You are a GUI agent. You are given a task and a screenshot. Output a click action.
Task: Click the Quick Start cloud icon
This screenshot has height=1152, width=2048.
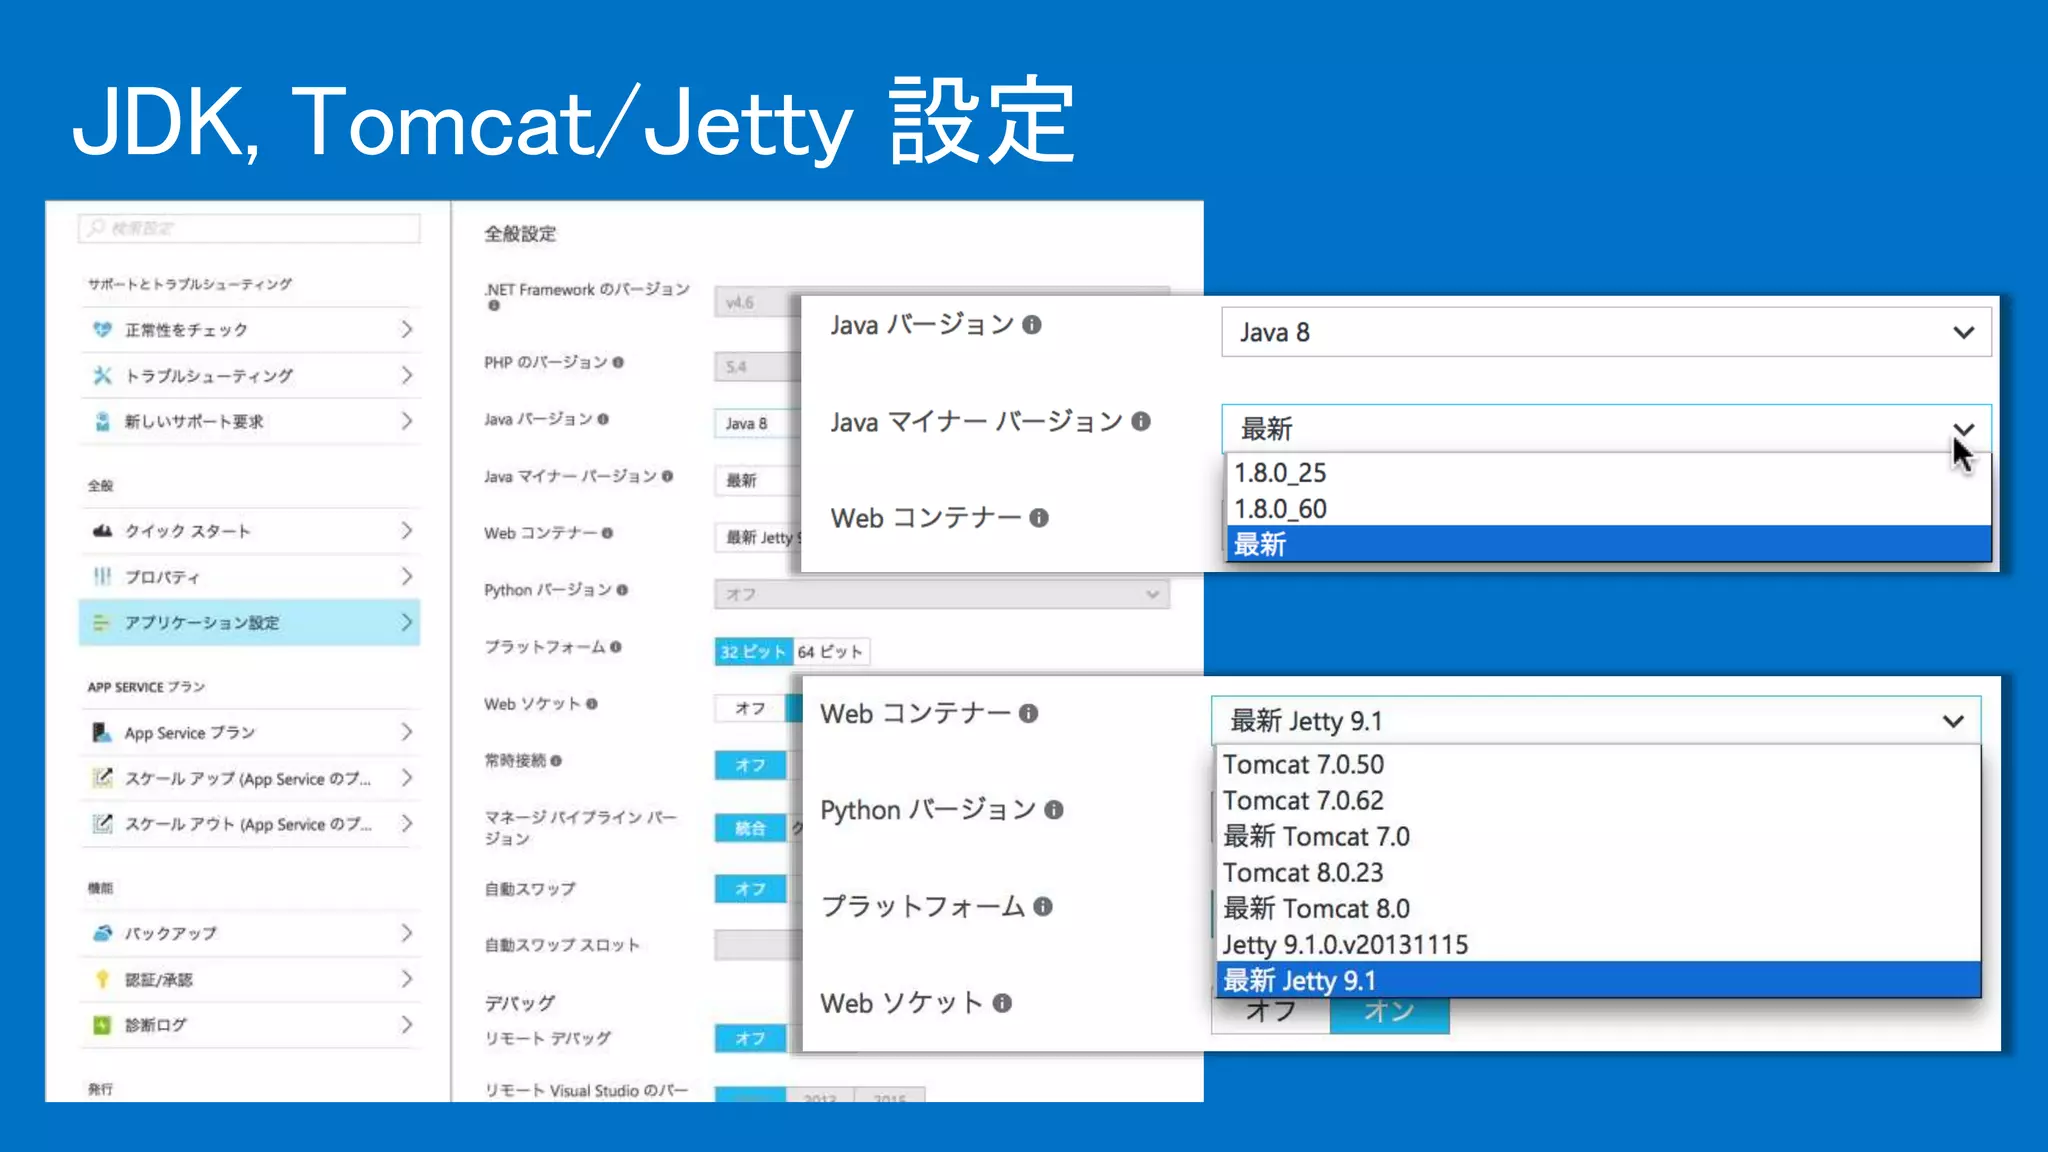pyautogui.click(x=102, y=530)
